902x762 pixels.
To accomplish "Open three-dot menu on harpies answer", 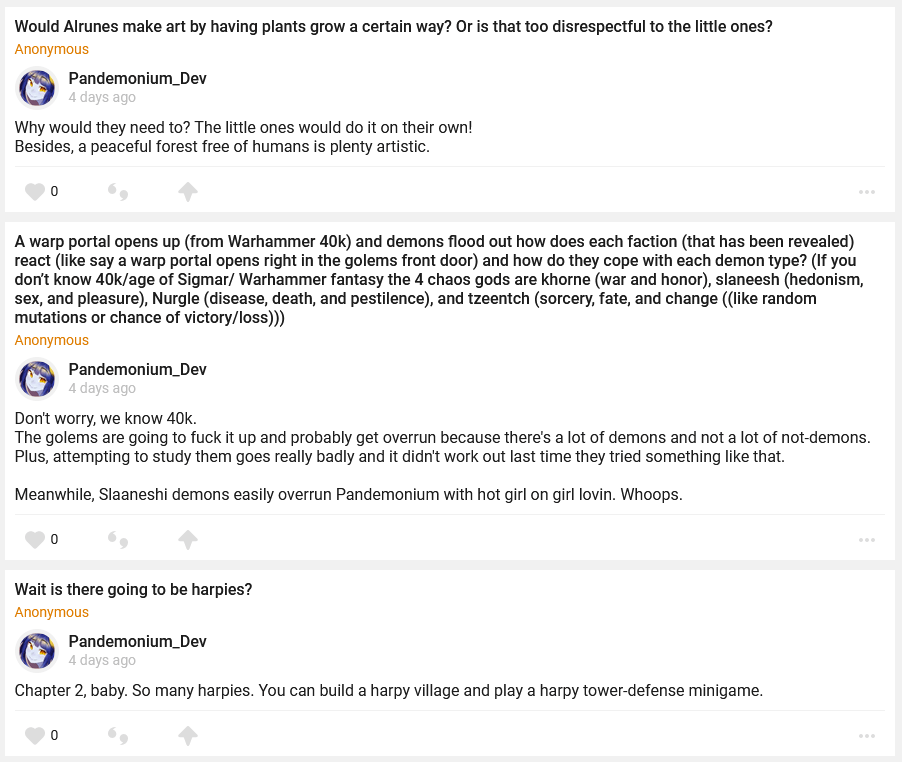I will coord(866,736).
